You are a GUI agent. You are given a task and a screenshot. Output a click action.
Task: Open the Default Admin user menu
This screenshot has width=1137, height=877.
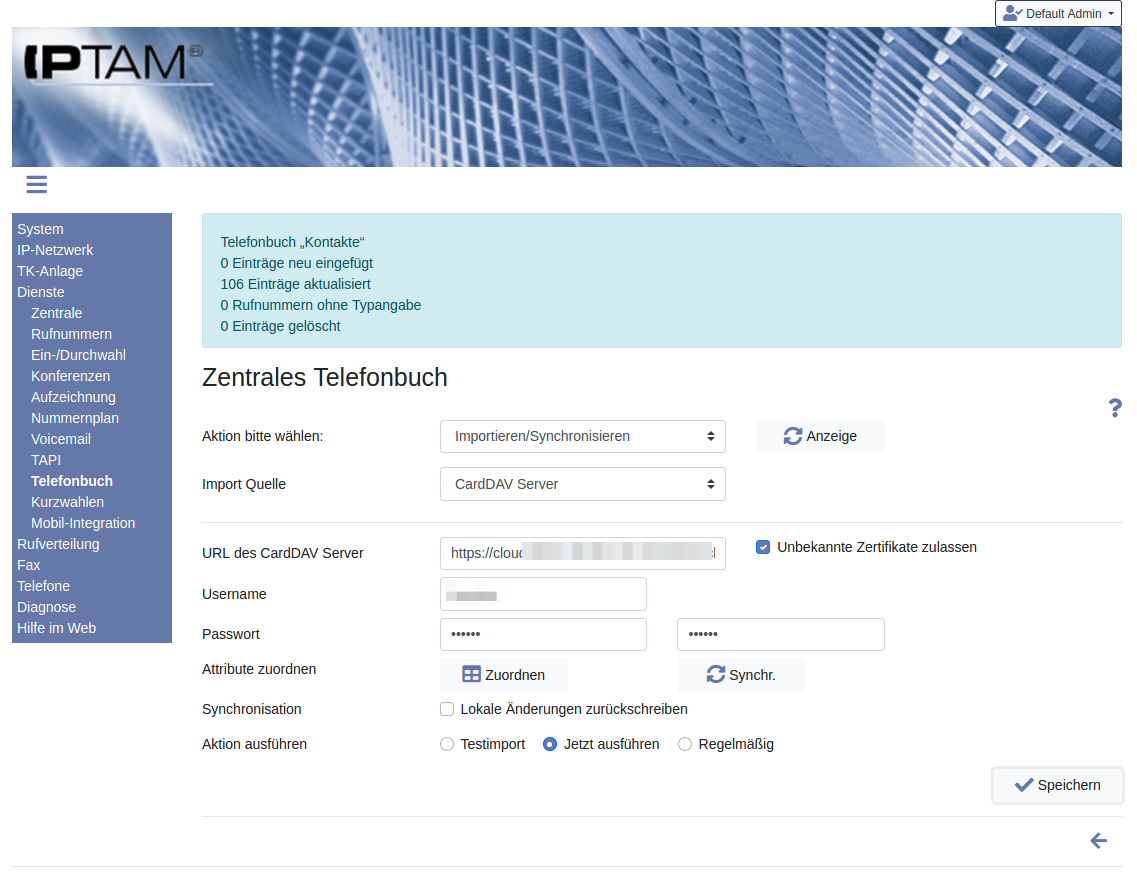1058,14
